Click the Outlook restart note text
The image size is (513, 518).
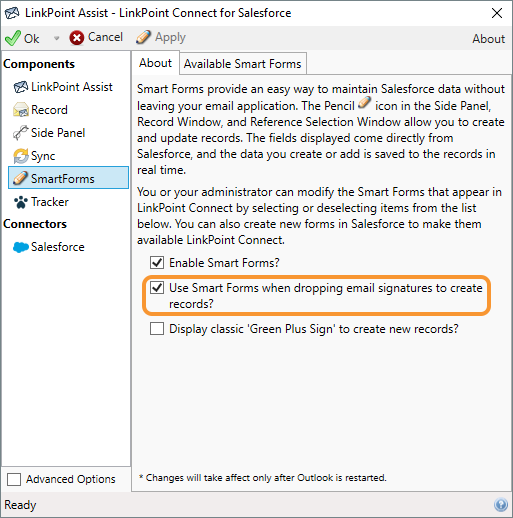tap(262, 478)
